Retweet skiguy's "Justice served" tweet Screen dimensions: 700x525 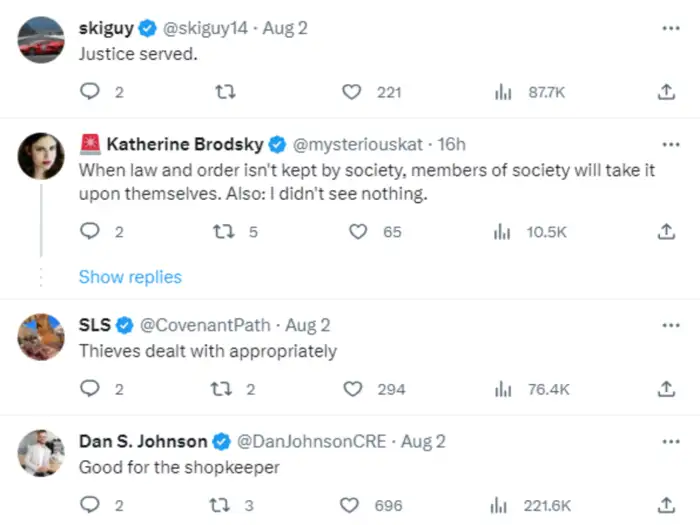[x=225, y=92]
